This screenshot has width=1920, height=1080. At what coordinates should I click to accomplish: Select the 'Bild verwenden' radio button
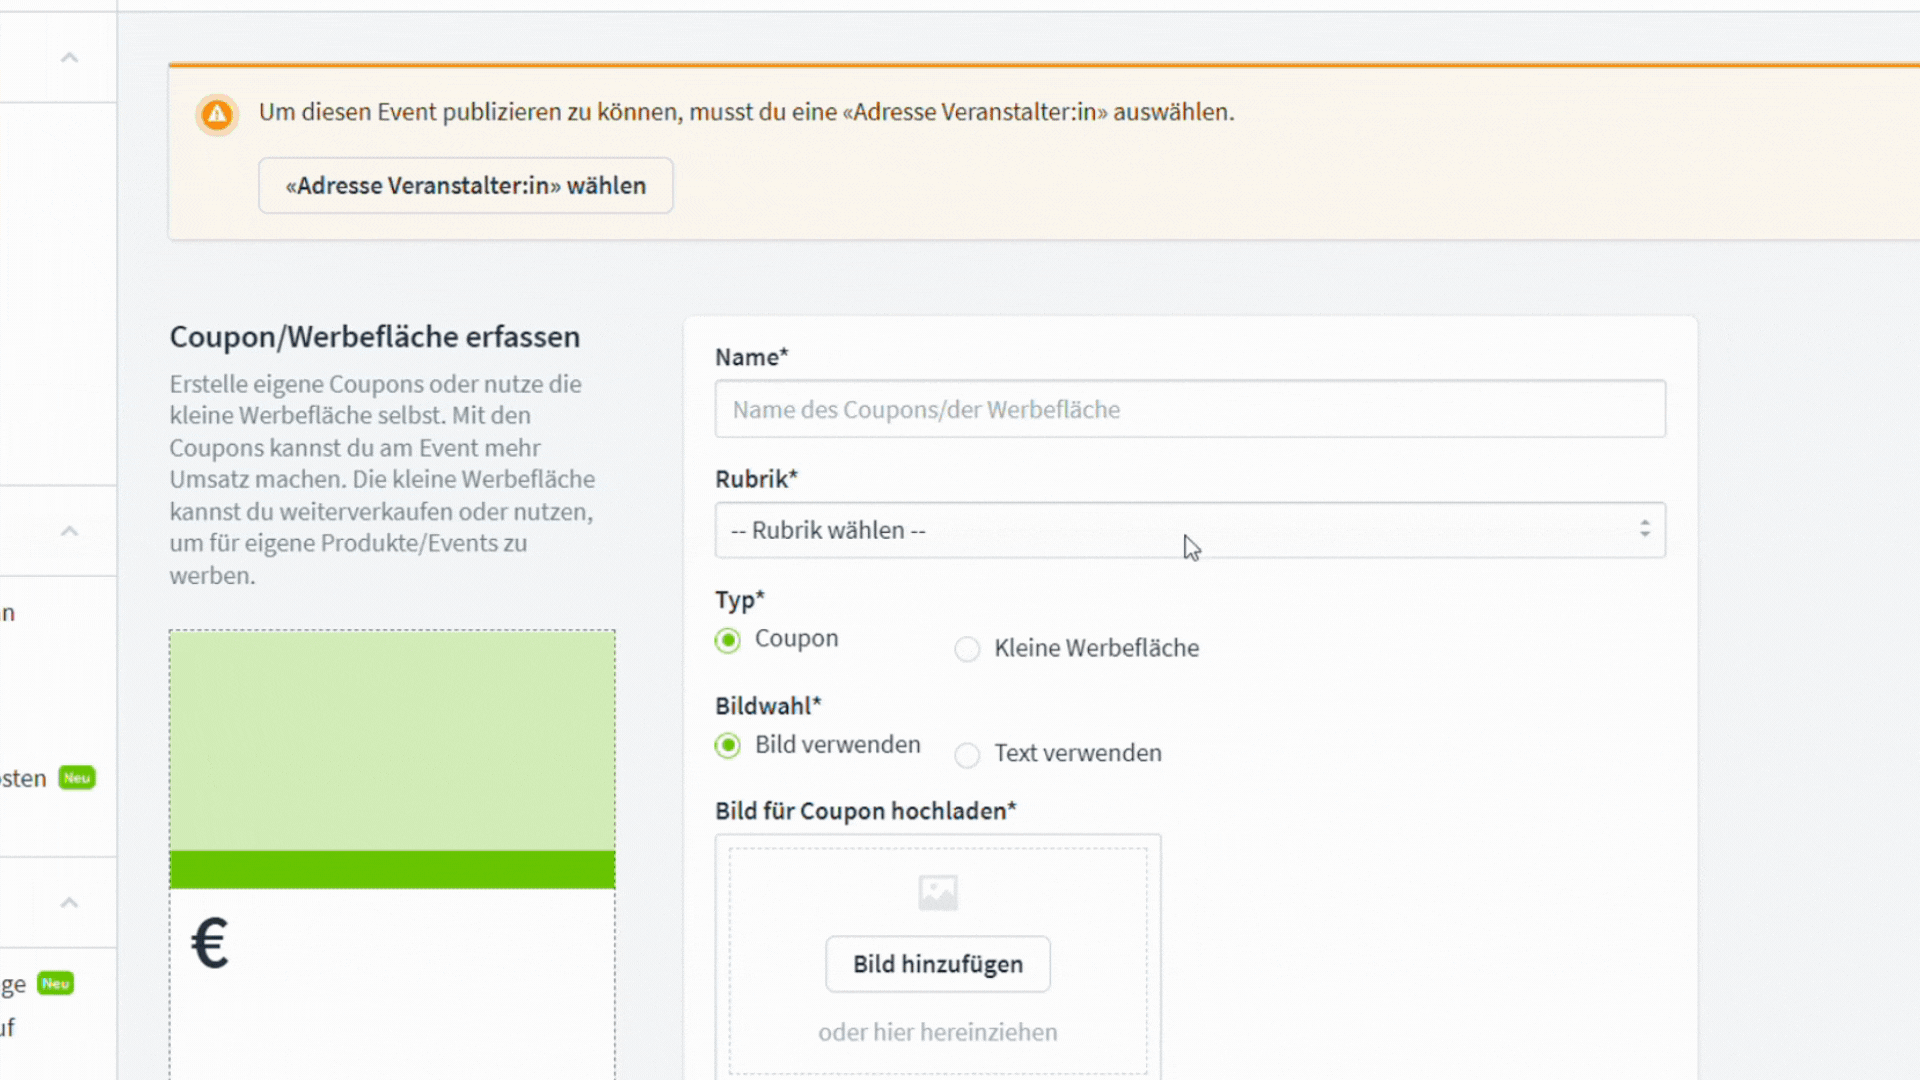click(728, 746)
